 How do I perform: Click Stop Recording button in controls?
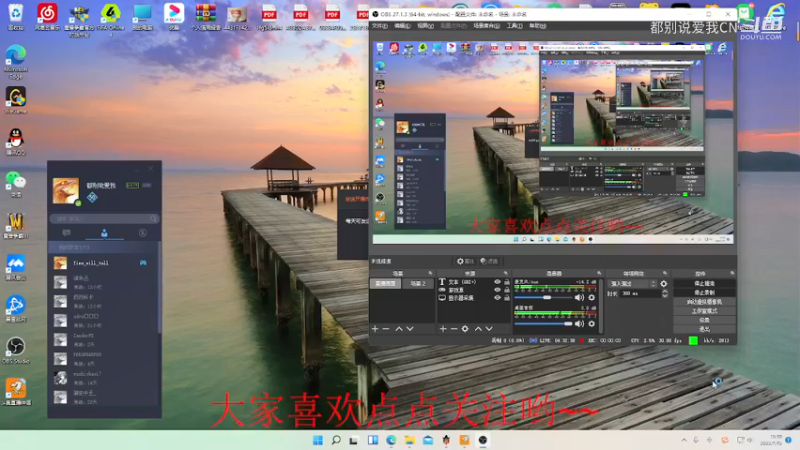coord(704,293)
